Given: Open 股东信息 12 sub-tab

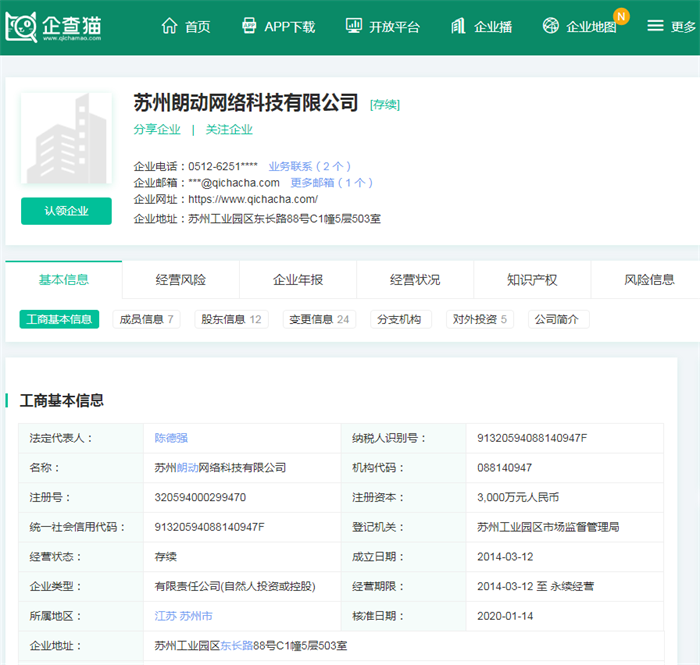Looking at the screenshot, I should coord(231,319).
